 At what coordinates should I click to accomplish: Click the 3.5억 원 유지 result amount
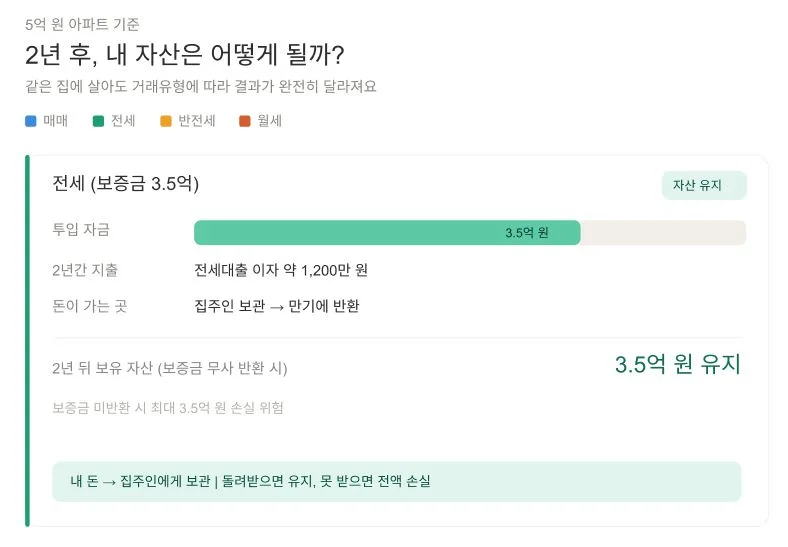tap(677, 365)
